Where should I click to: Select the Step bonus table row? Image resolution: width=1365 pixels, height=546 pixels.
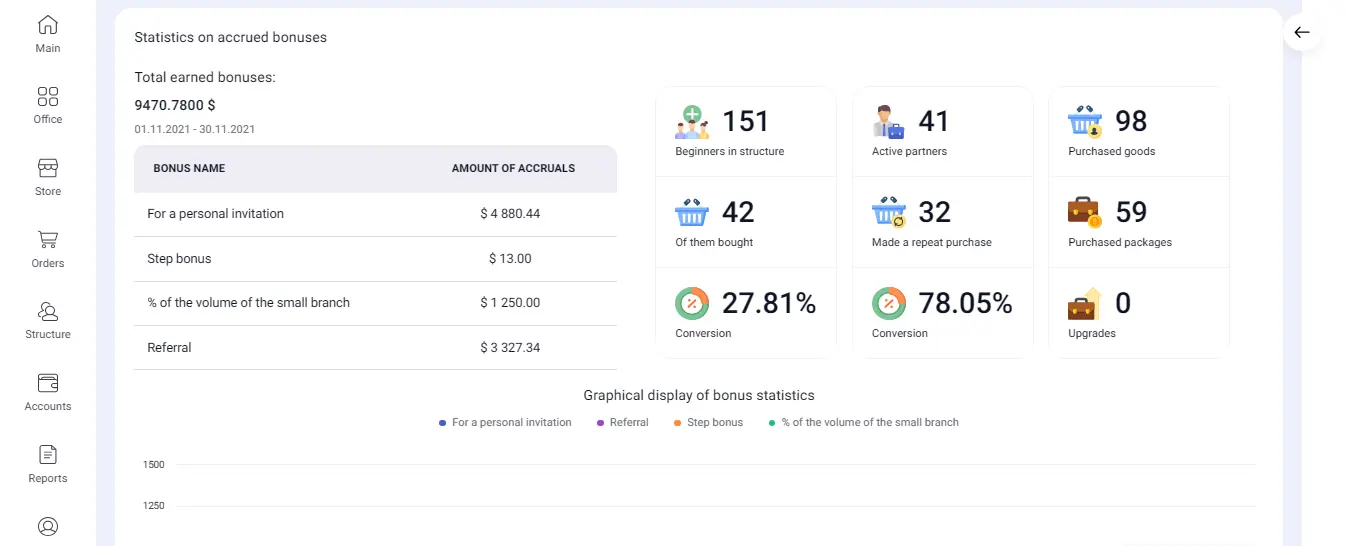tap(375, 259)
